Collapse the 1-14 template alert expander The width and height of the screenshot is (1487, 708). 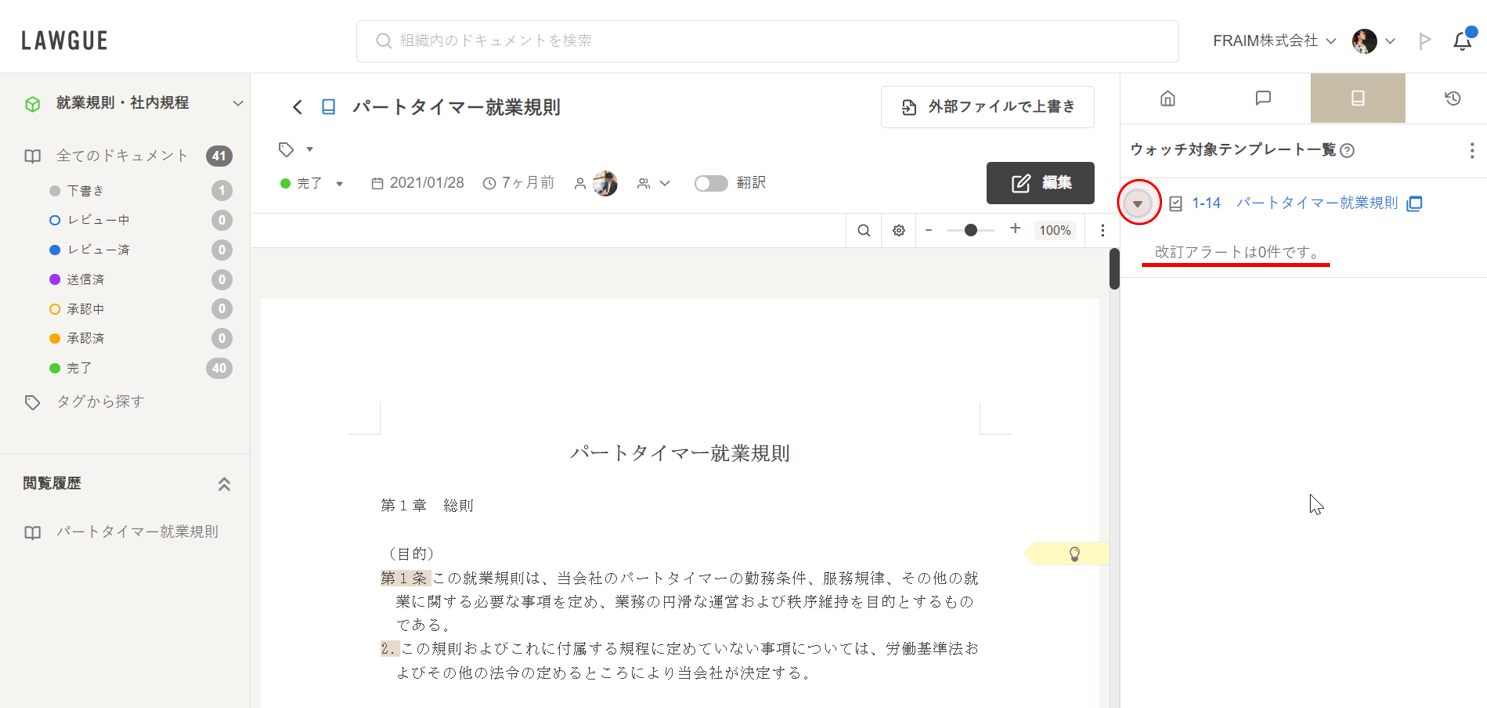coord(1137,204)
